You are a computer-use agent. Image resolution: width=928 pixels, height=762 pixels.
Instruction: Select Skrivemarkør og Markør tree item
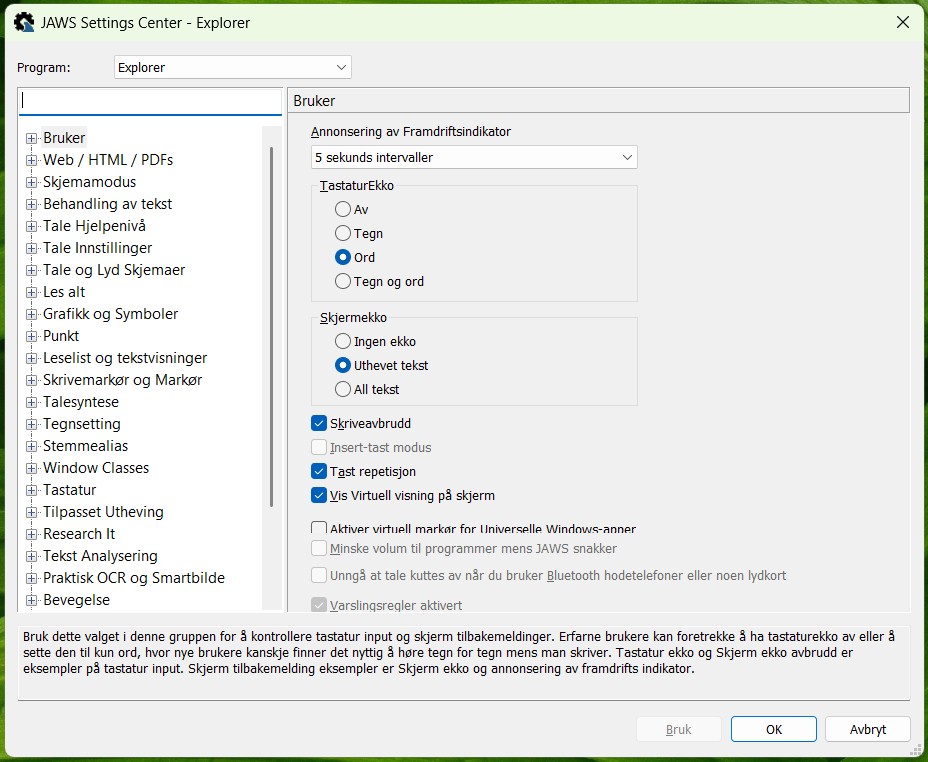123,380
